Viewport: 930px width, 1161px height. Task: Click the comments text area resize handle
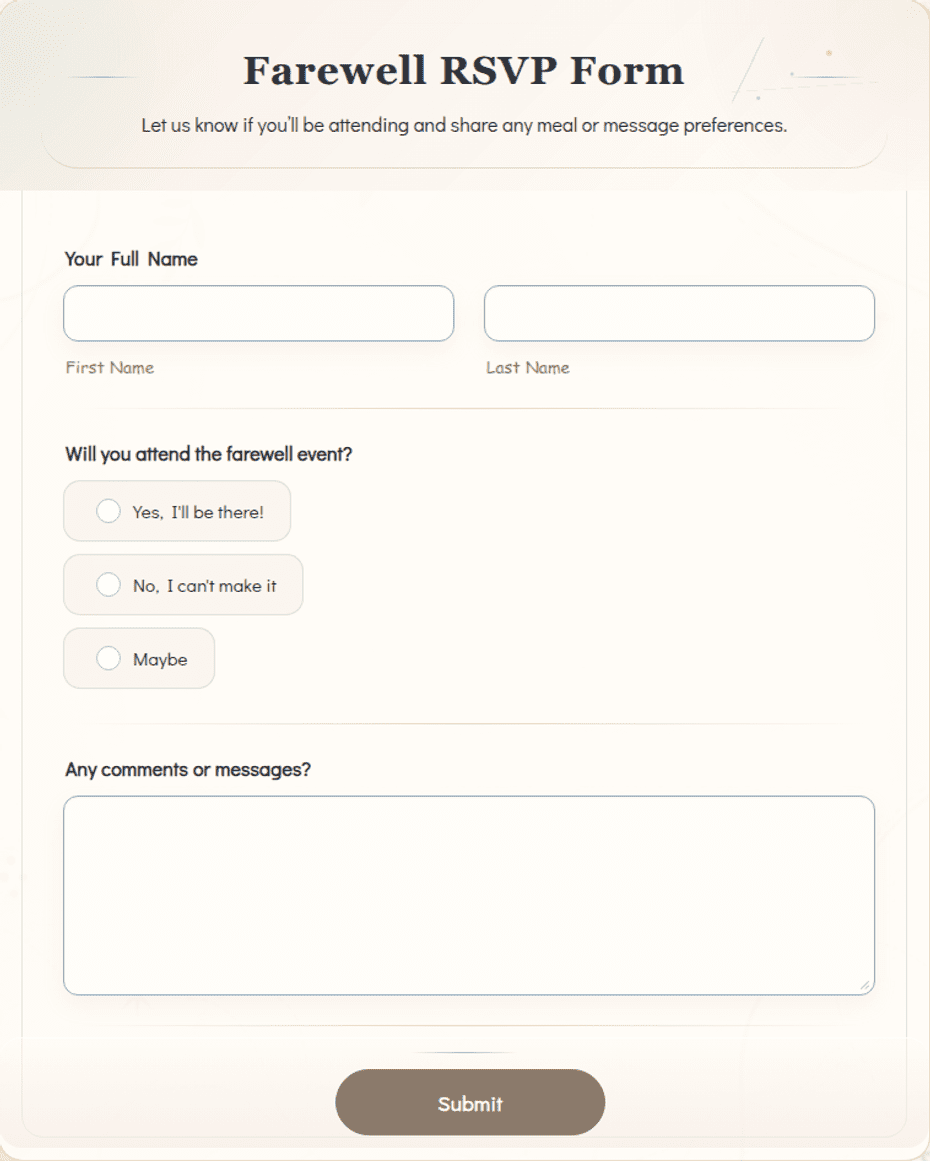point(865,986)
